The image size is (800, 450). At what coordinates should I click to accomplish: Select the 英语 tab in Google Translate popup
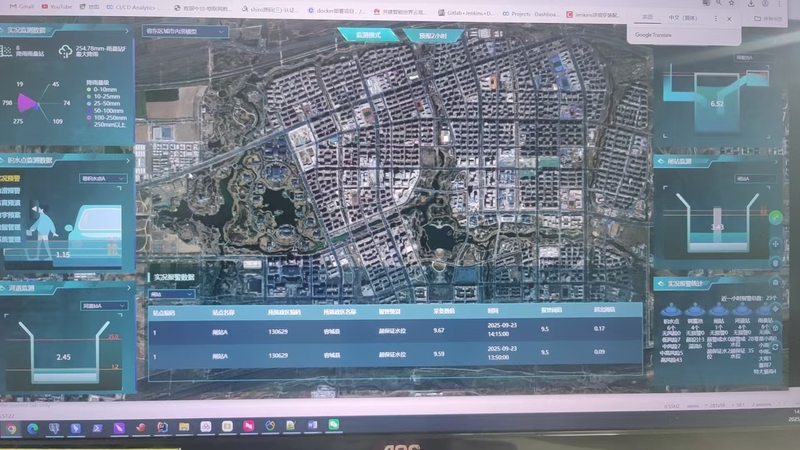coord(647,17)
